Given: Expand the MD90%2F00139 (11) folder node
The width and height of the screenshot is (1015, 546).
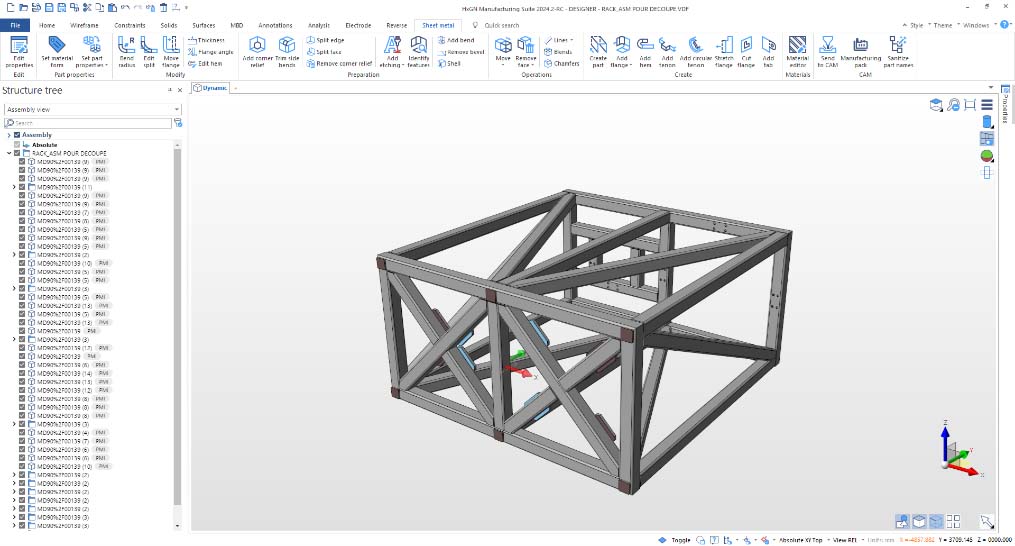Looking at the screenshot, I should click(x=14, y=187).
